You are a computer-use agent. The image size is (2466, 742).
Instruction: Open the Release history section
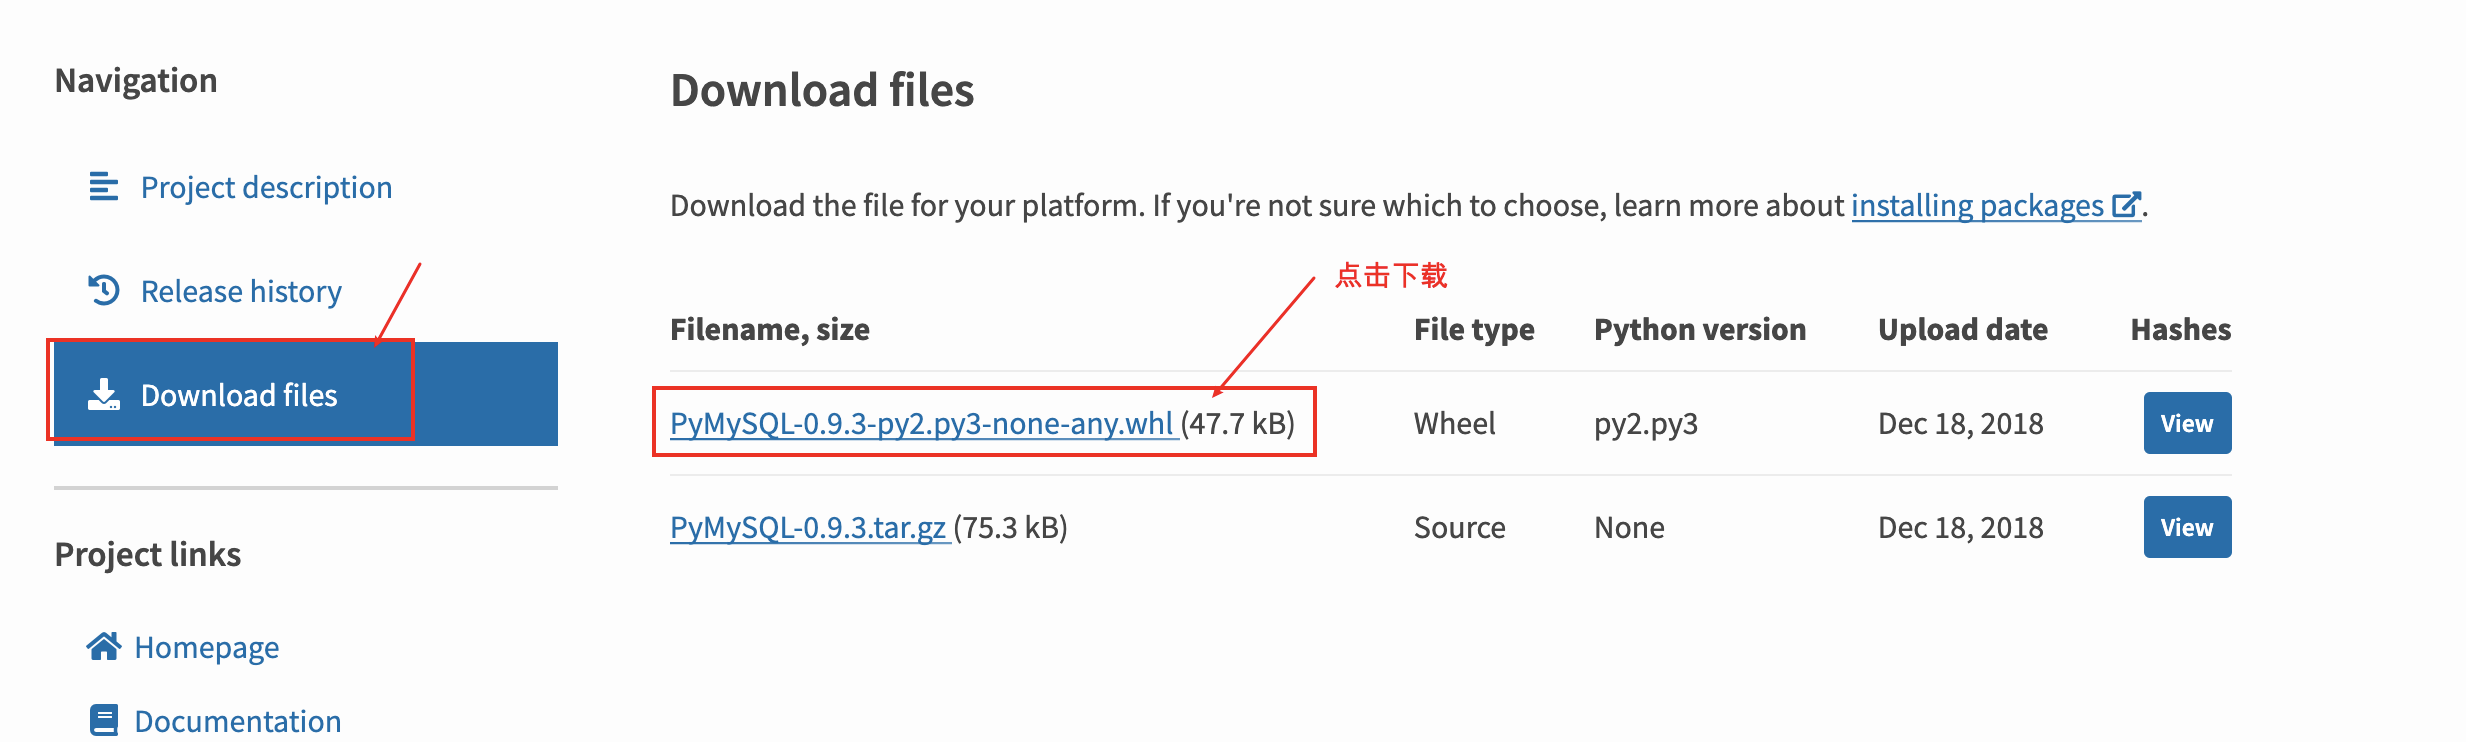241,291
